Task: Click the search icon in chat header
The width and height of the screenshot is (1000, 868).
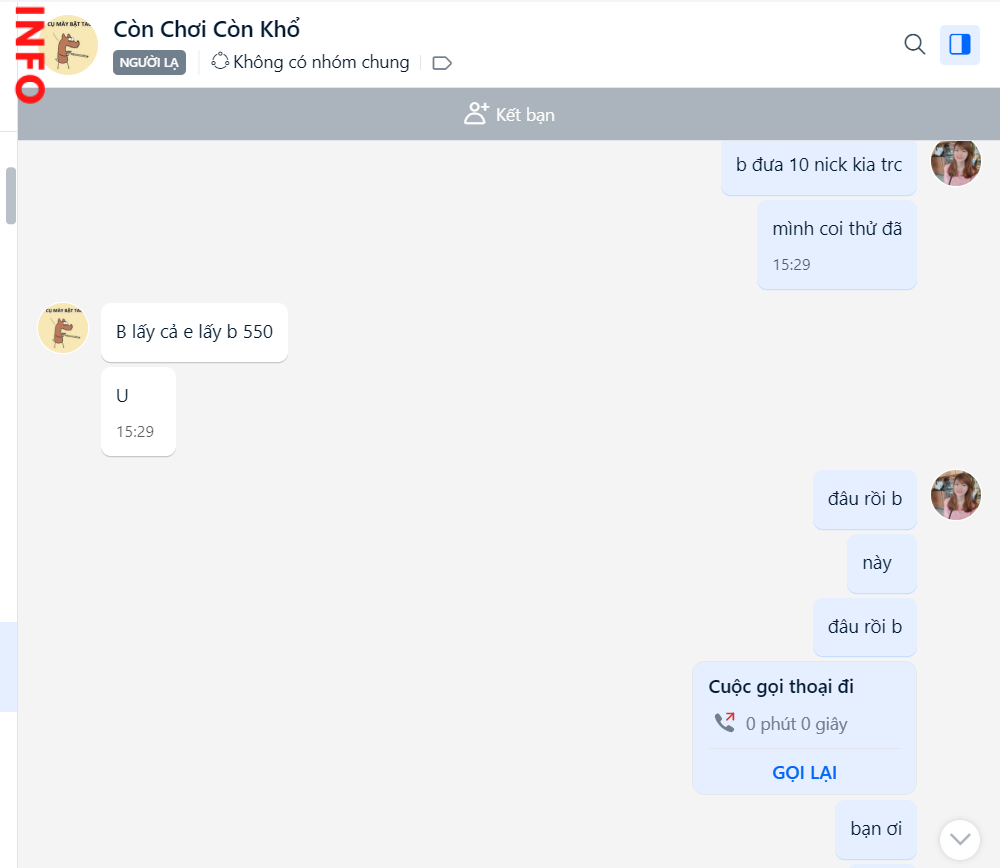Action: coord(914,44)
